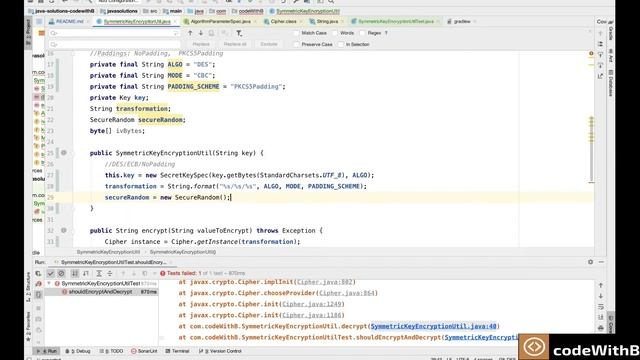This screenshot has height=360, width=640.
Task: Click editor vertical scrollbar
Action: tap(591, 149)
